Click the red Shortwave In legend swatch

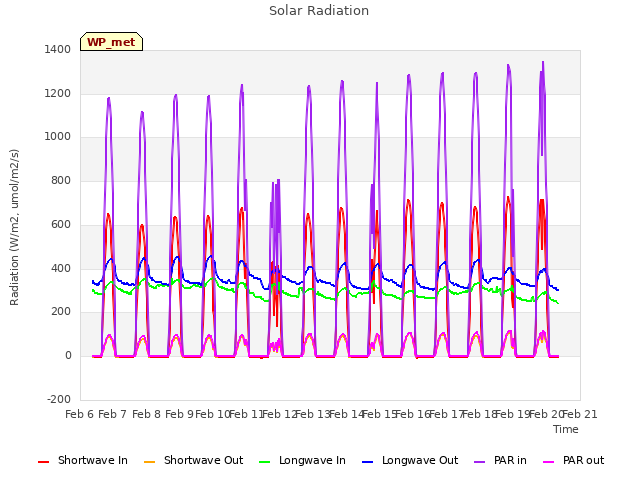pyautogui.click(x=44, y=462)
